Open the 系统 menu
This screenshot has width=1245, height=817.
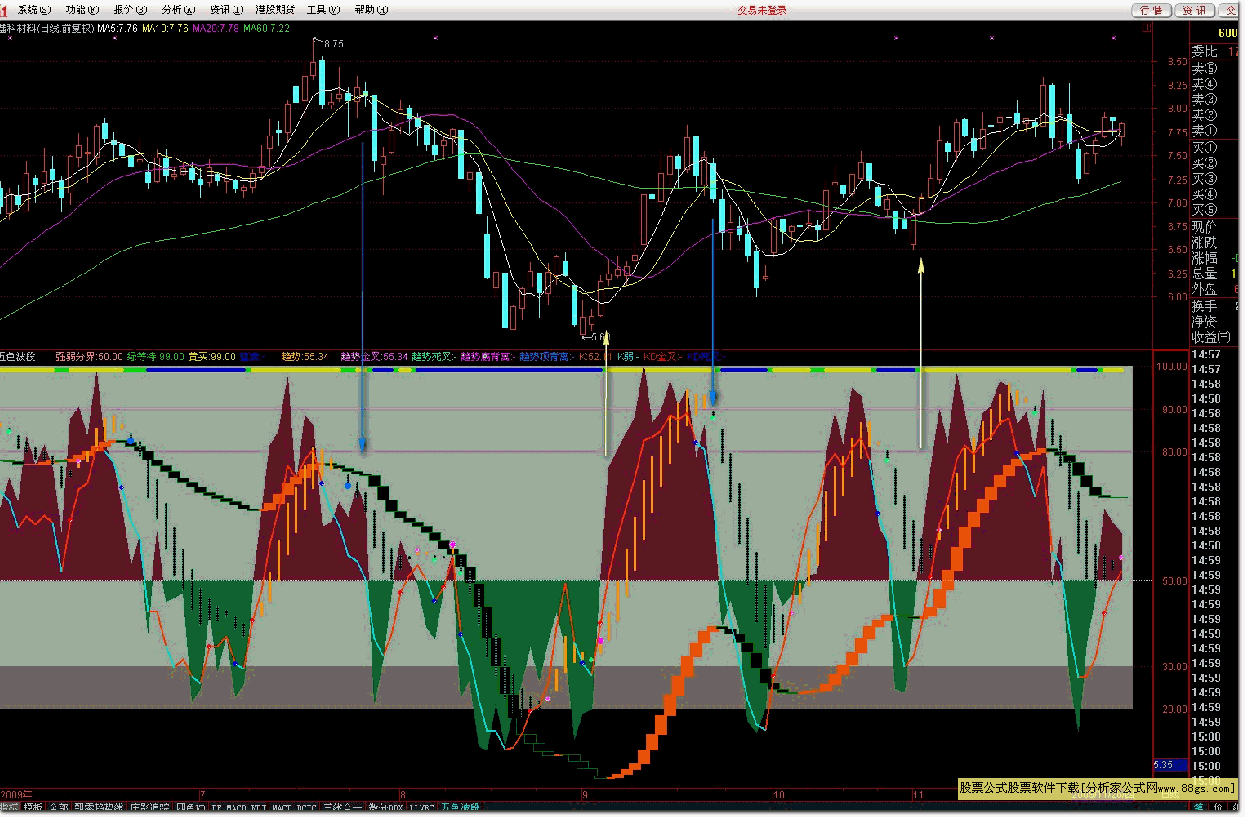[32, 10]
